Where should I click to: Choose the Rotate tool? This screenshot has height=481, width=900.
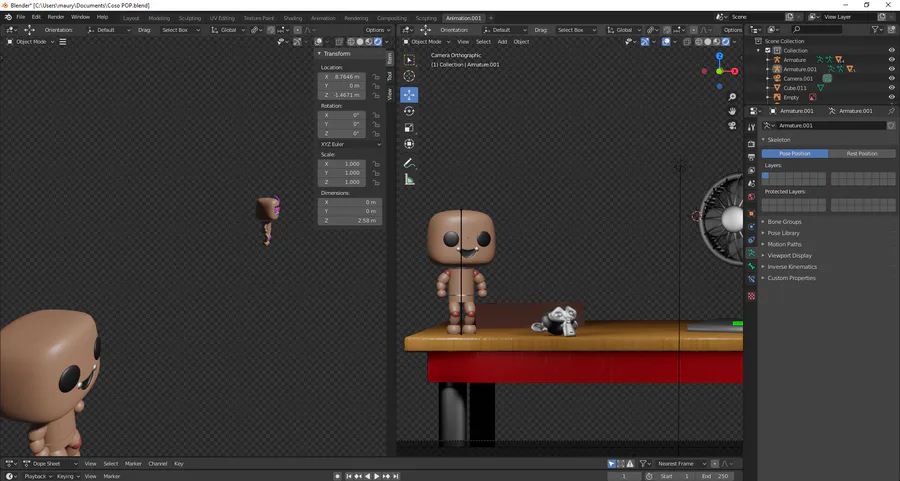[x=409, y=111]
